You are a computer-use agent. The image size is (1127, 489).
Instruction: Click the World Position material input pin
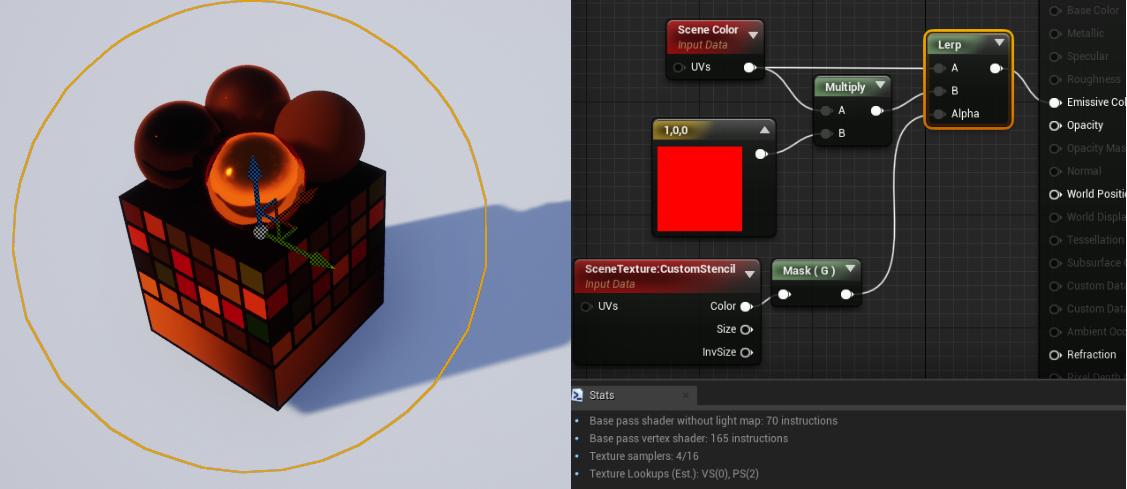click(1054, 194)
